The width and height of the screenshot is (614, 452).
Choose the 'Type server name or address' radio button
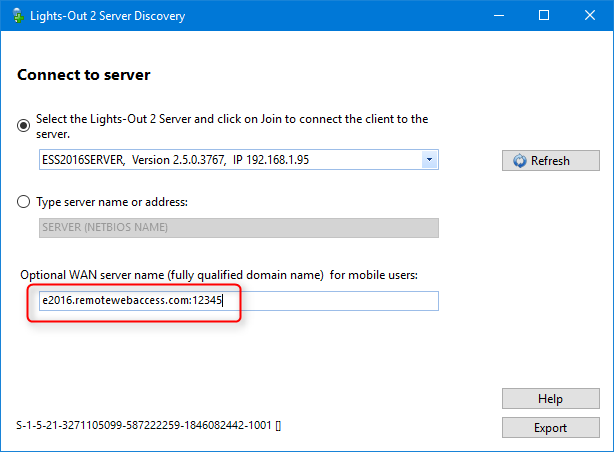click(x=23, y=202)
